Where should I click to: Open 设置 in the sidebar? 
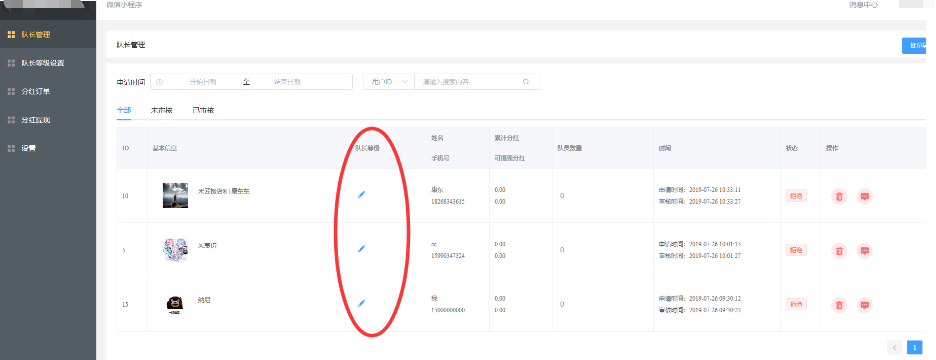tap(48, 148)
